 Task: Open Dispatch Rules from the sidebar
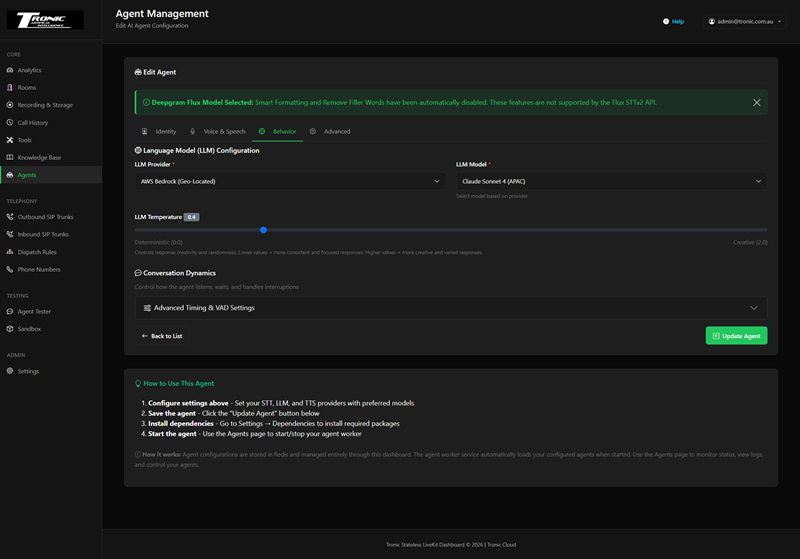pyautogui.click(x=51, y=251)
